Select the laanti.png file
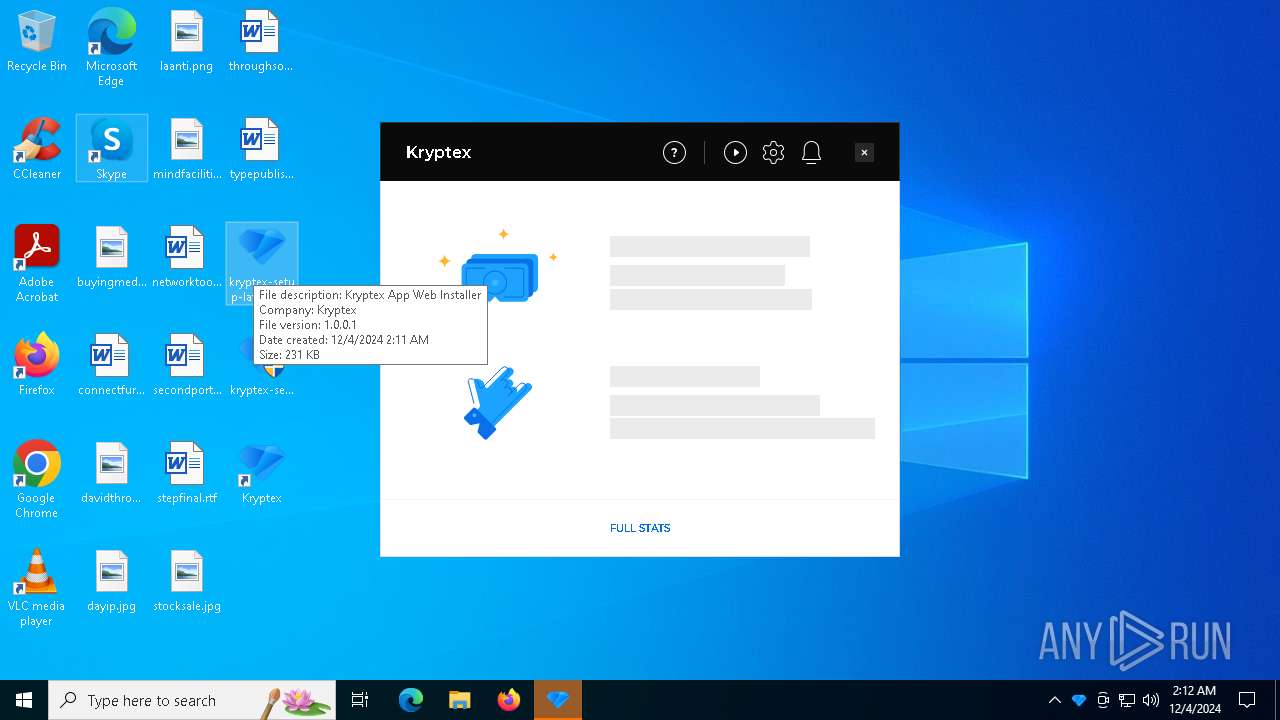The image size is (1280, 720). tap(186, 42)
